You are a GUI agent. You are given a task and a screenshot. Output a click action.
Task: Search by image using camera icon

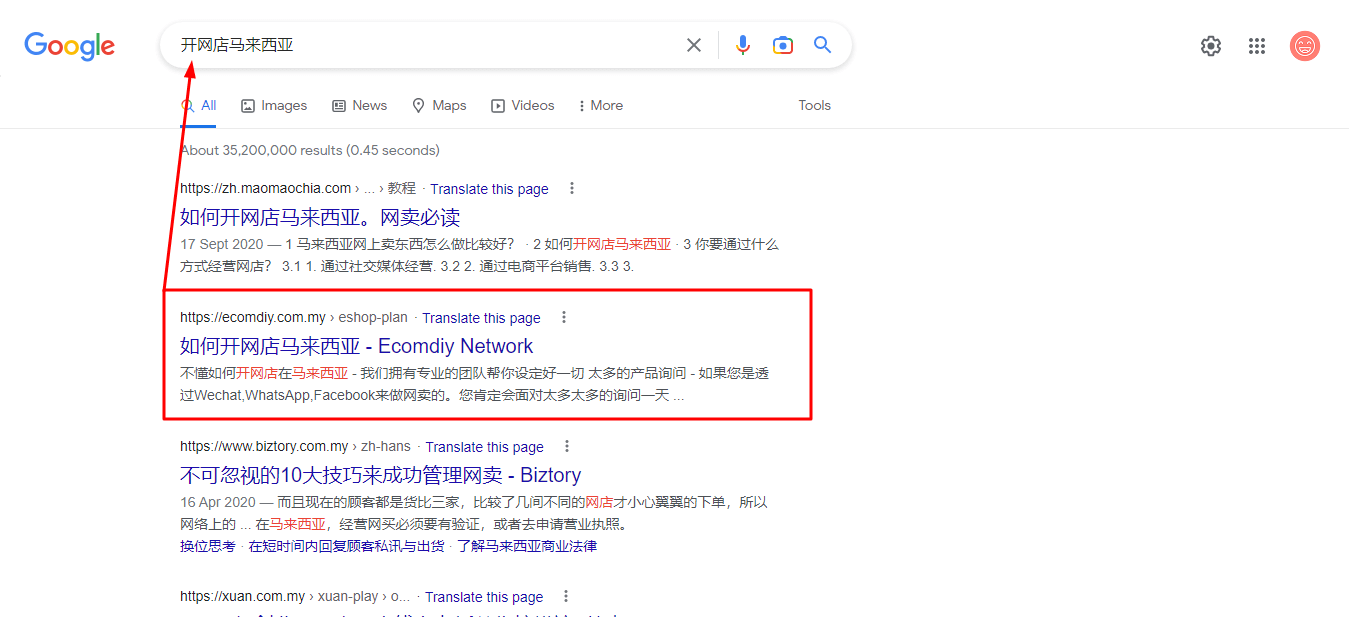click(783, 45)
